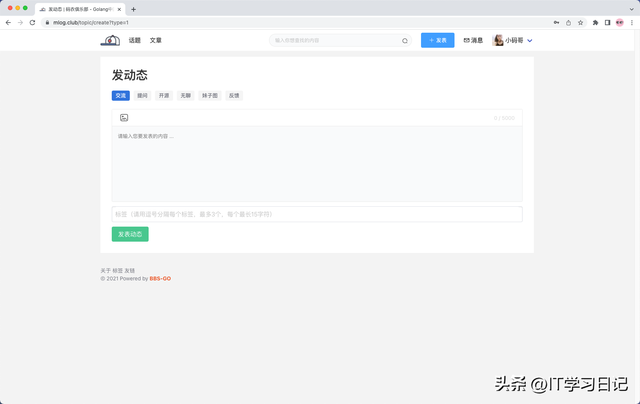The height and width of the screenshot is (404, 640).
Task: Open the browser extensions puzzle icon
Action: tap(596, 22)
